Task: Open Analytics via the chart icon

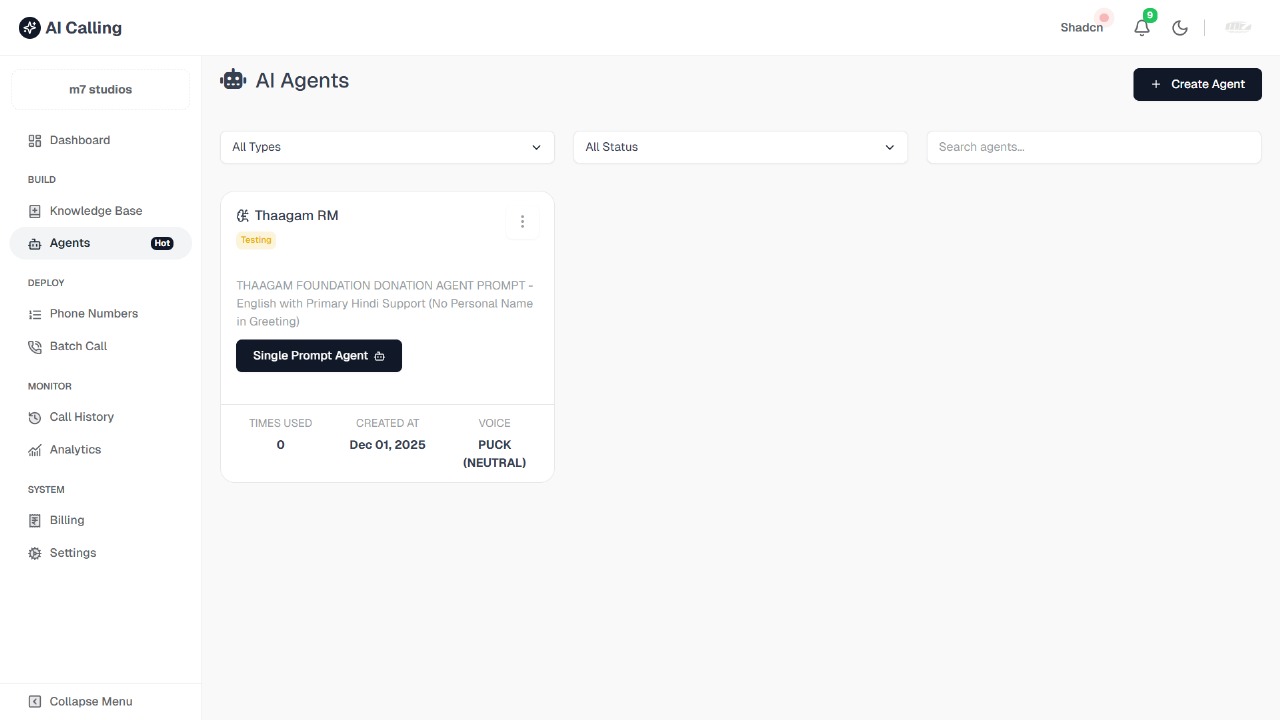Action: pyautogui.click(x=34, y=449)
